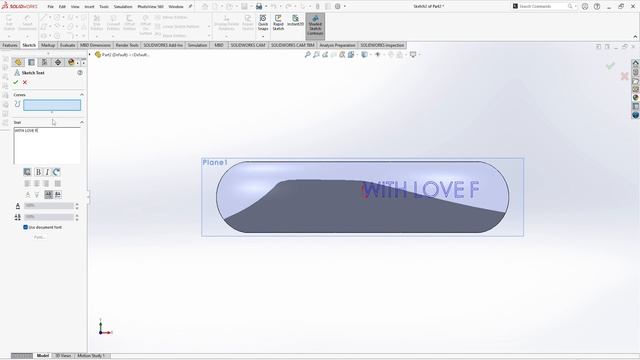640x360 pixels.
Task: Switch to Motion Study 1 tab
Action: (91, 356)
